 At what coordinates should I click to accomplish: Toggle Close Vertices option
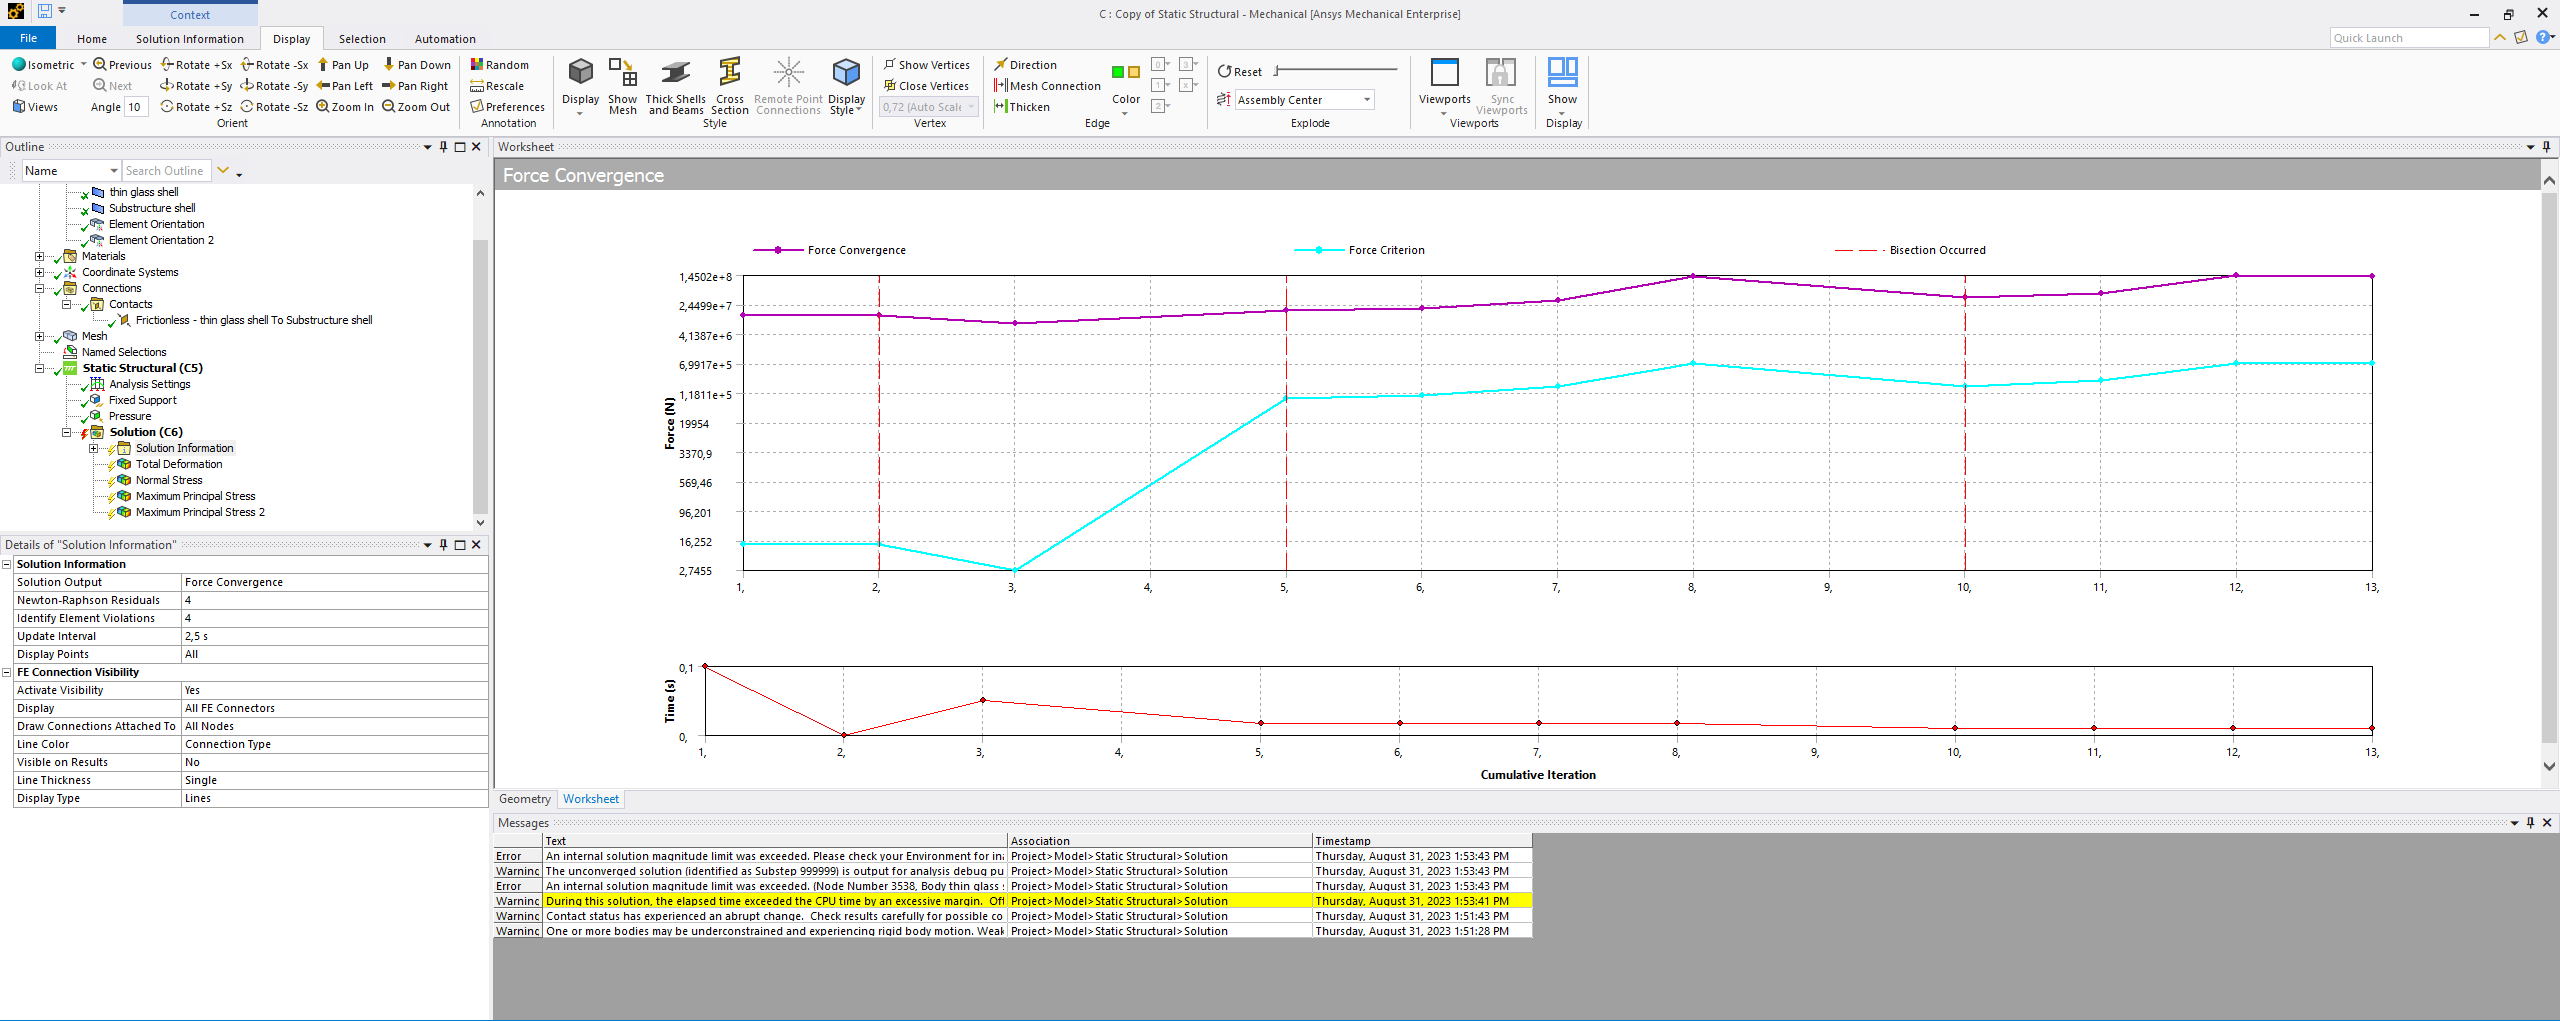[x=926, y=86]
